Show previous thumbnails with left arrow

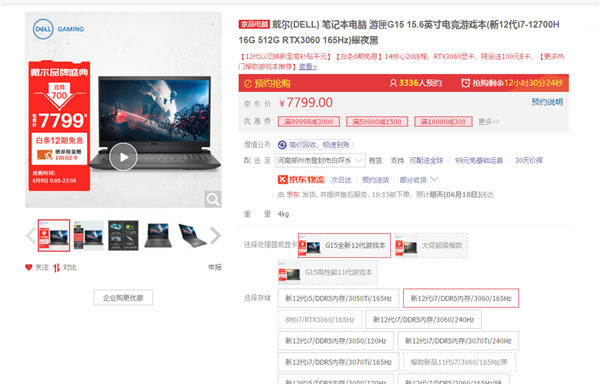[x=31, y=236]
